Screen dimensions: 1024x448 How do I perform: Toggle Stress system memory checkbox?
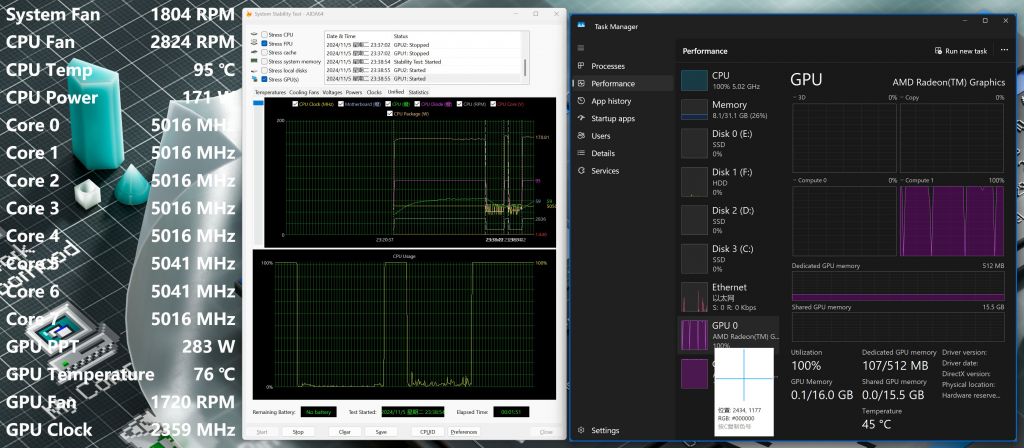pyautogui.click(x=264, y=61)
